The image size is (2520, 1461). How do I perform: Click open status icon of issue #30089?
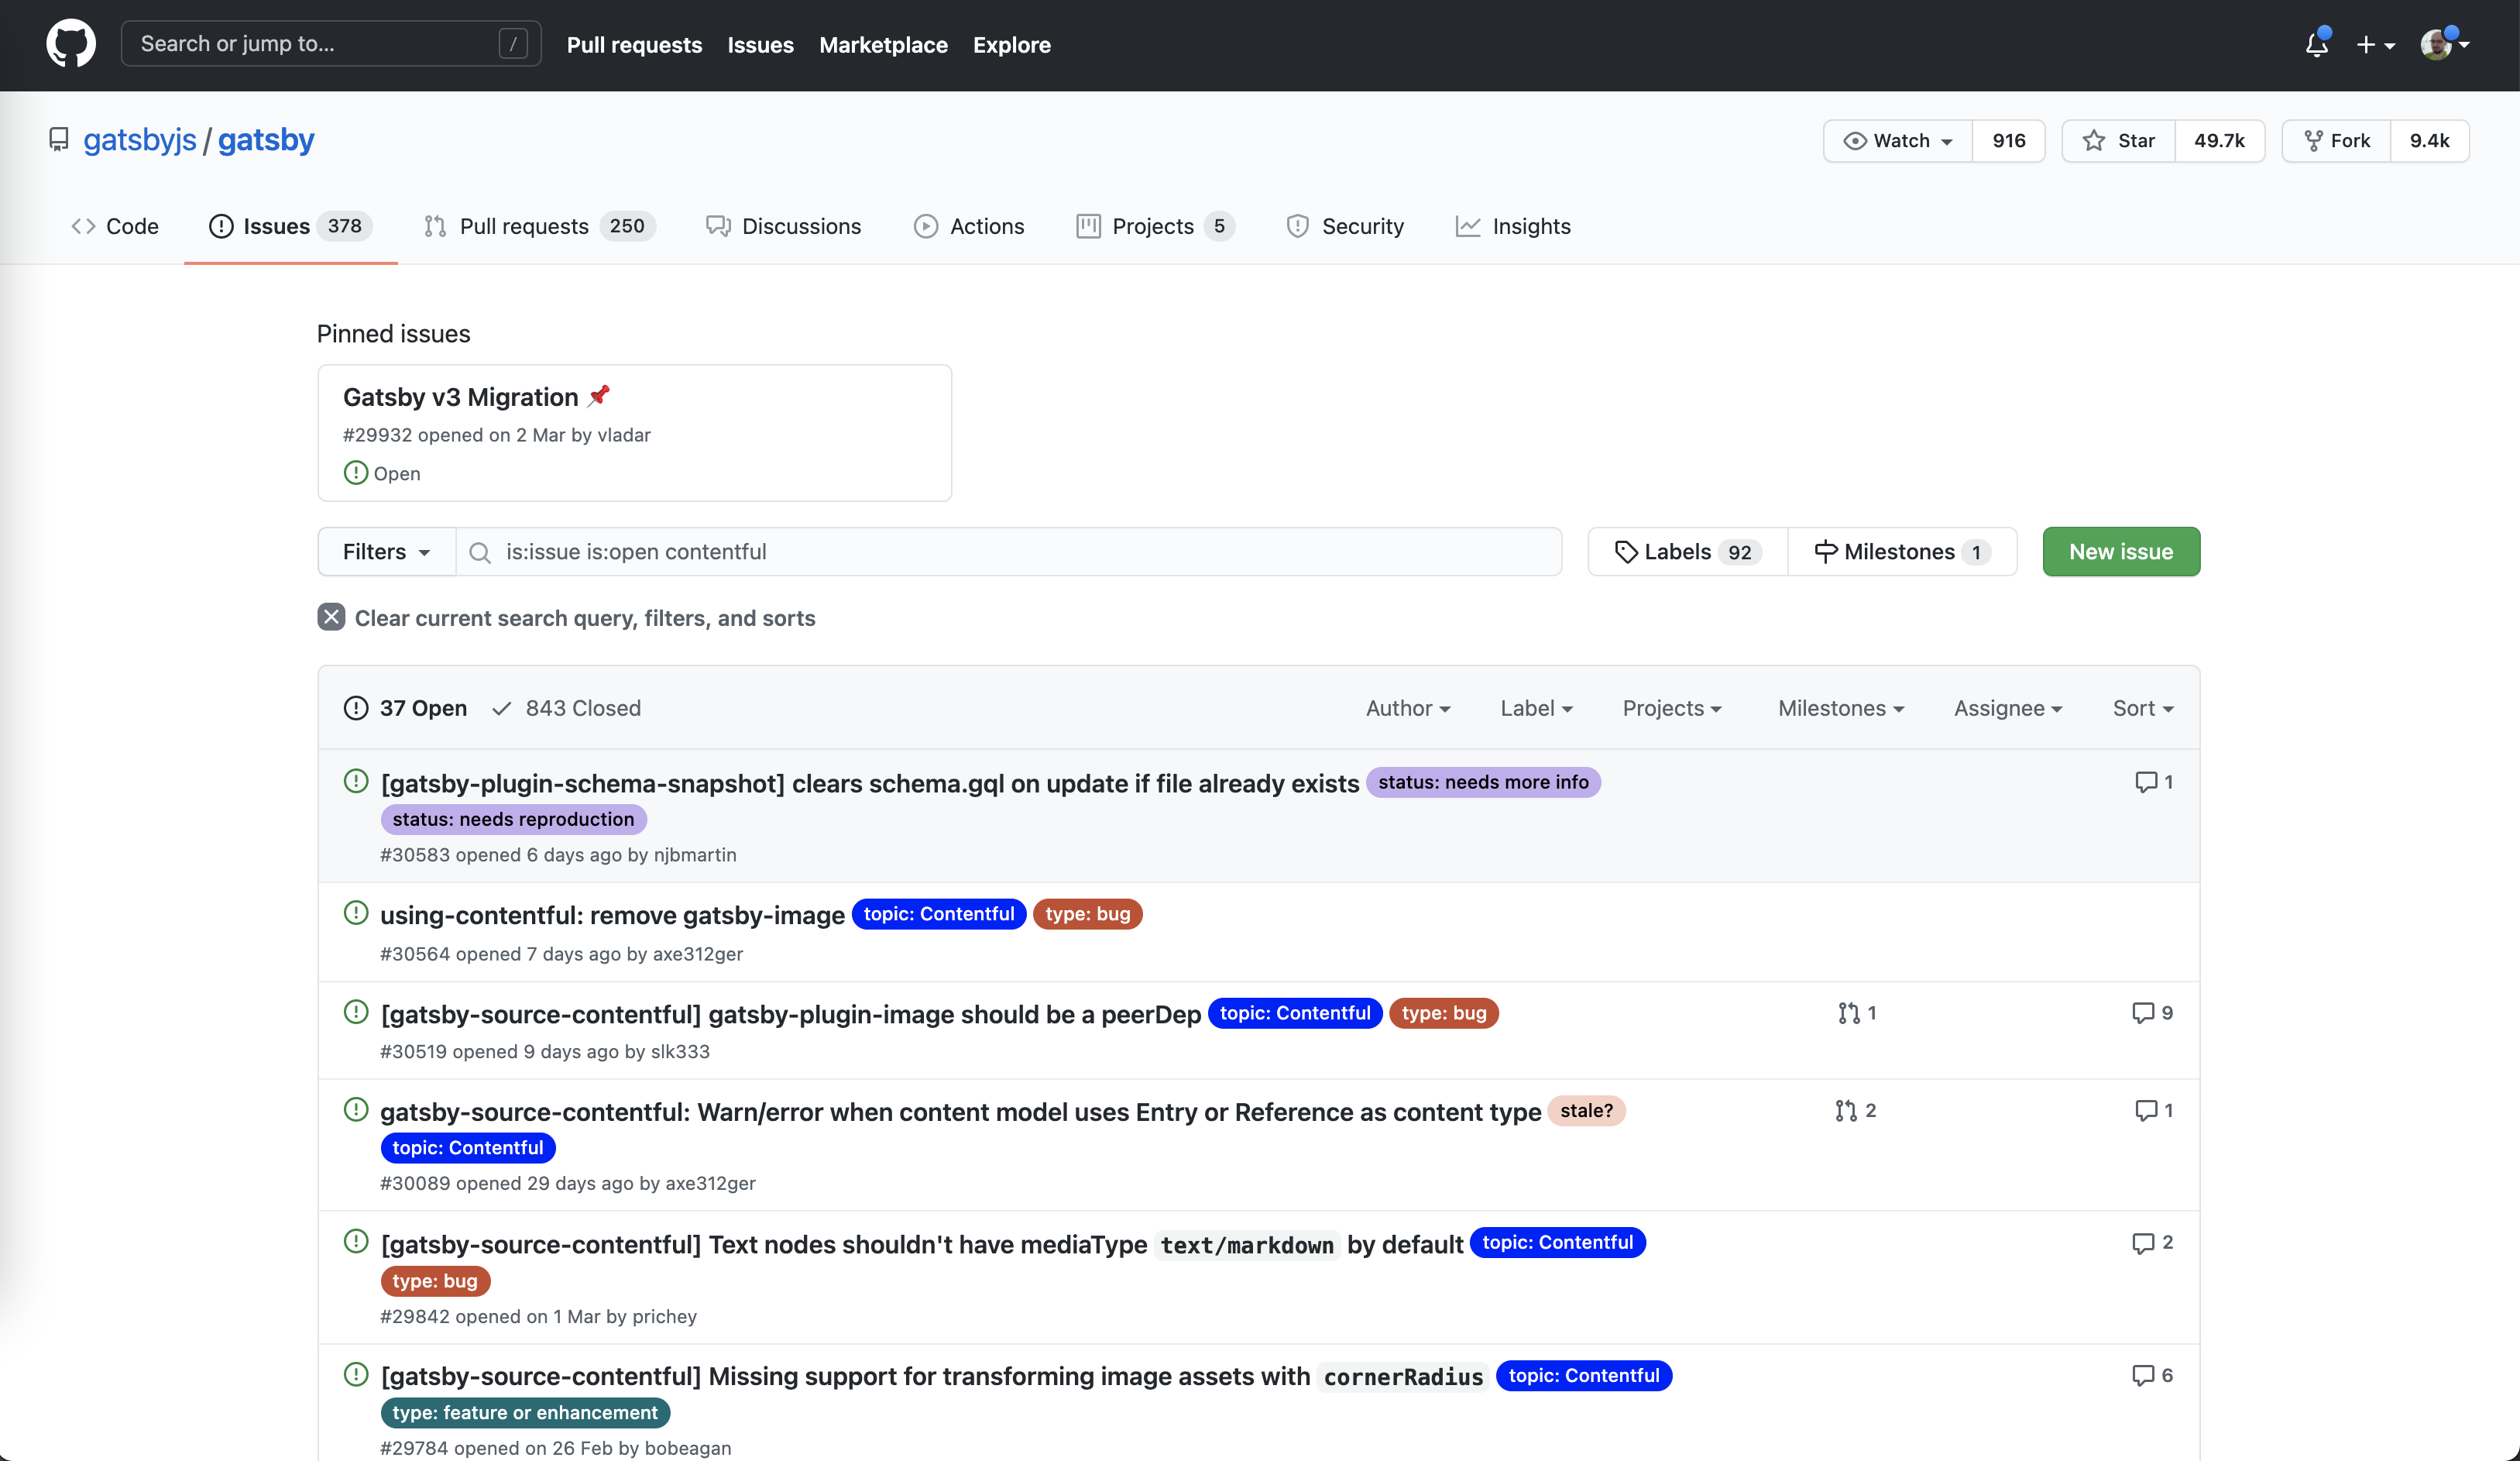(x=356, y=1110)
